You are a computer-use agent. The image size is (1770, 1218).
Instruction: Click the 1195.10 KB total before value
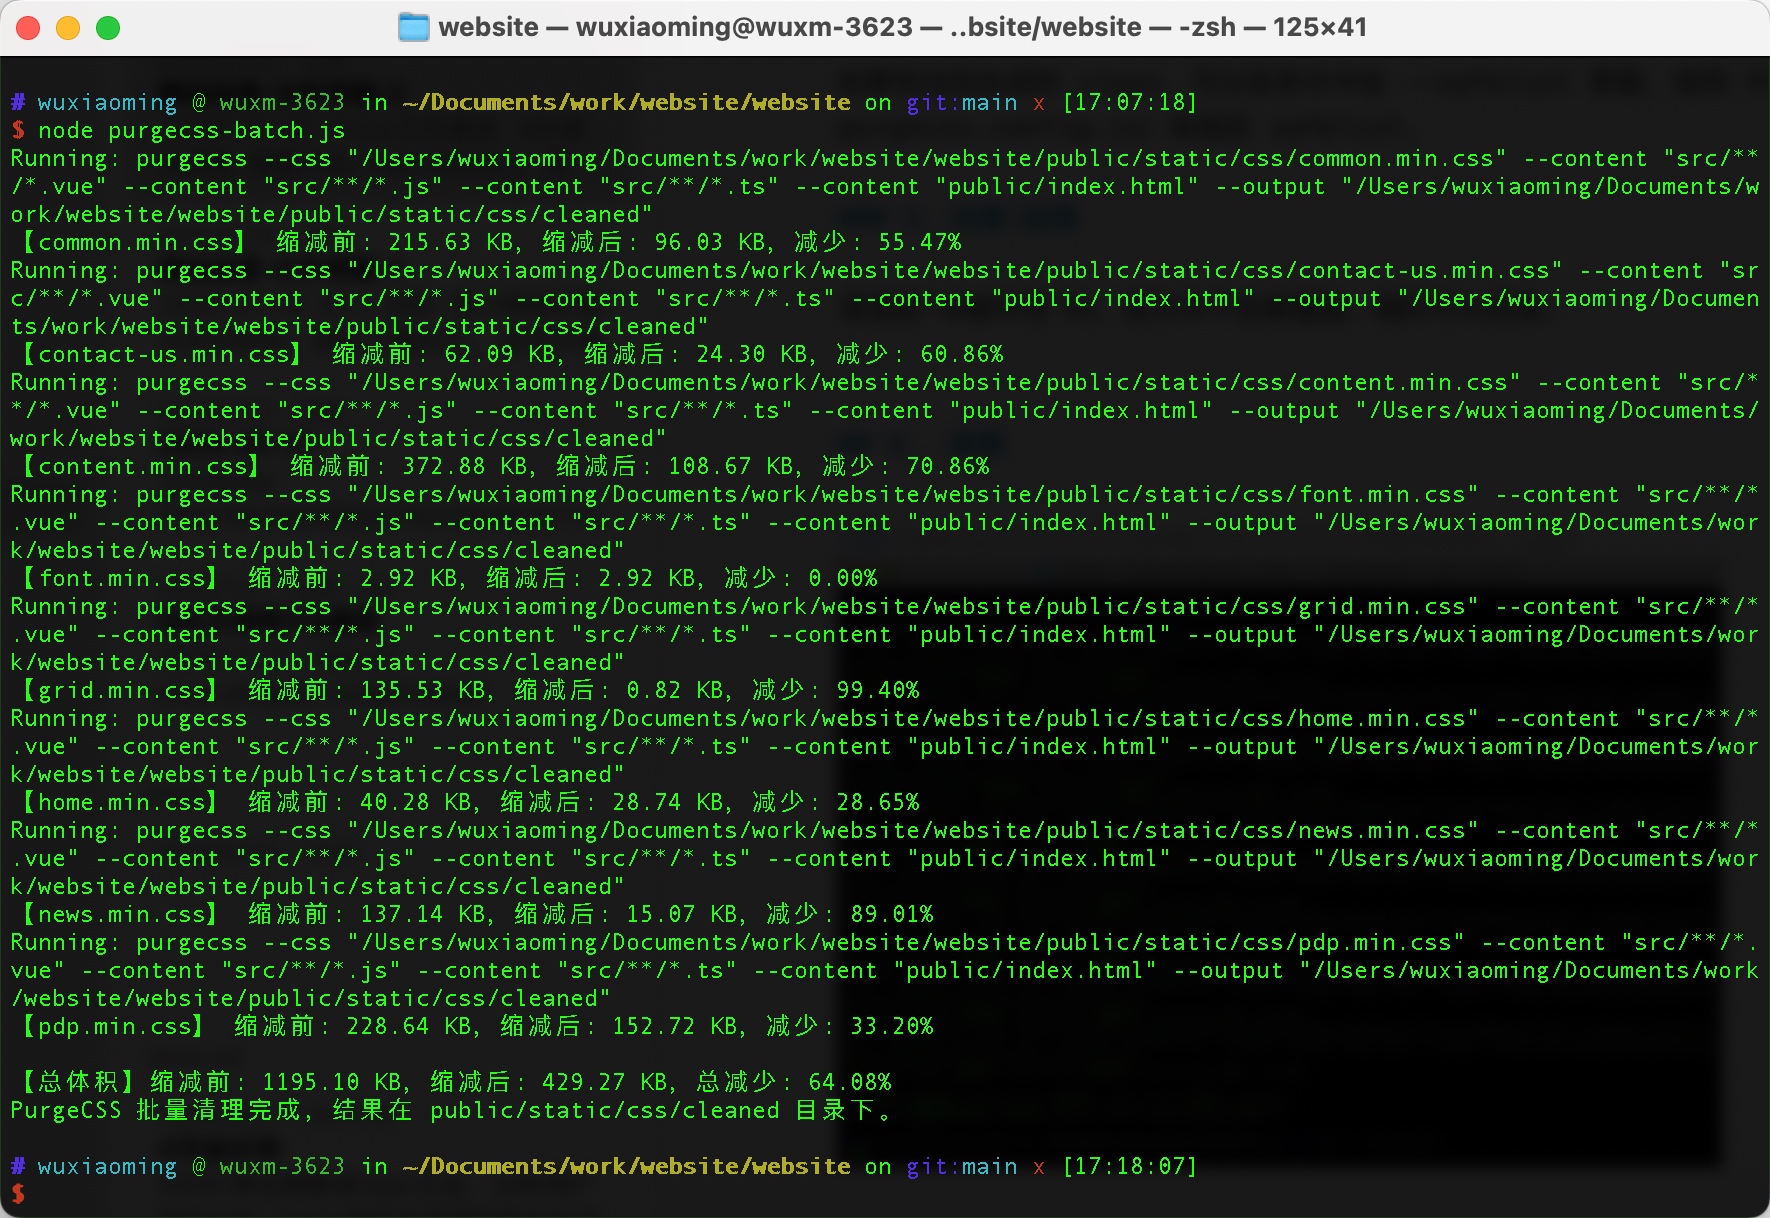(x=332, y=1083)
